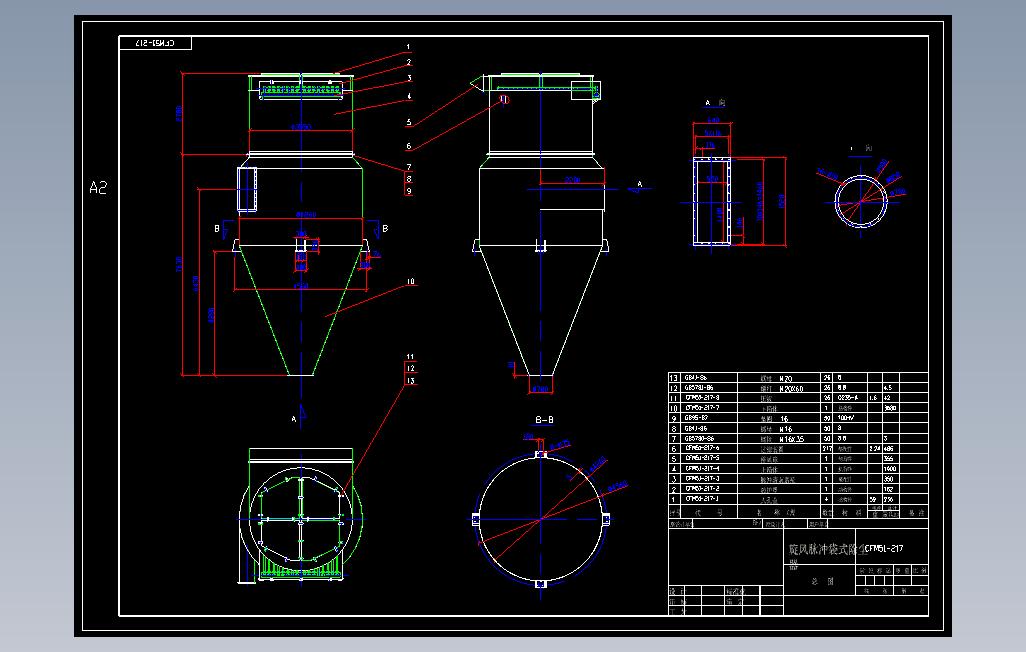Click callout number 4 leader label
This screenshot has height=652, width=1026.
[409, 96]
